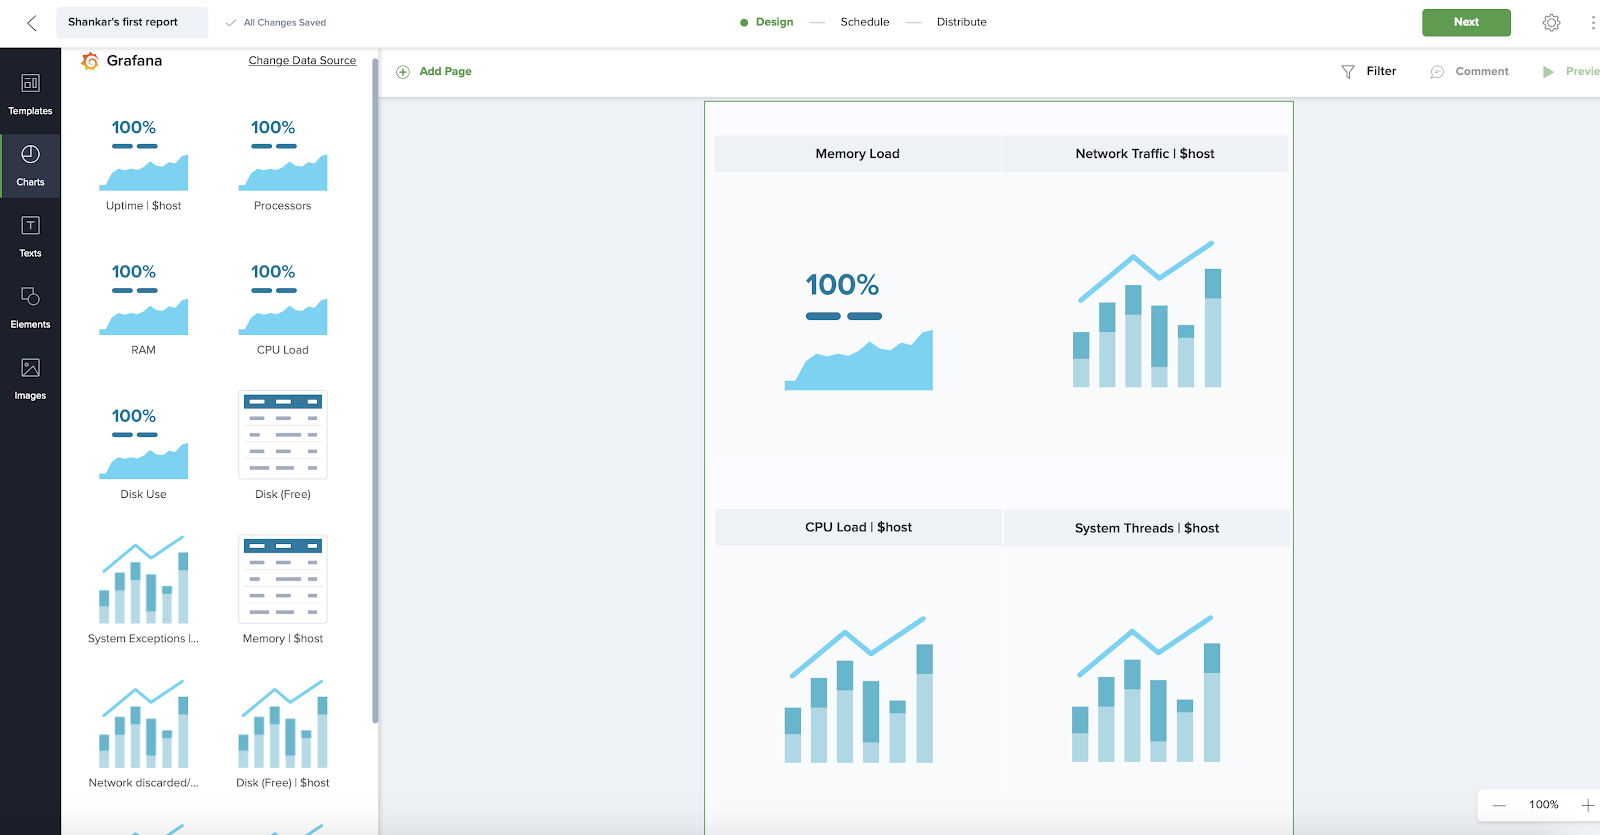The height and width of the screenshot is (835, 1600).
Task: Switch to the Design step
Action: [x=774, y=22]
